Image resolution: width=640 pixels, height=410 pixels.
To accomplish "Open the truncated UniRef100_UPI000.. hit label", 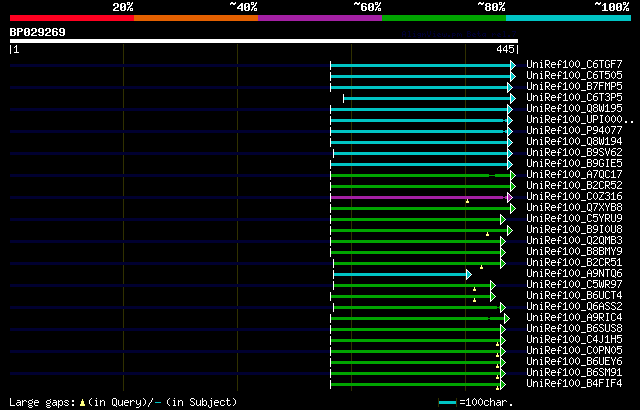I will click(x=580, y=120).
